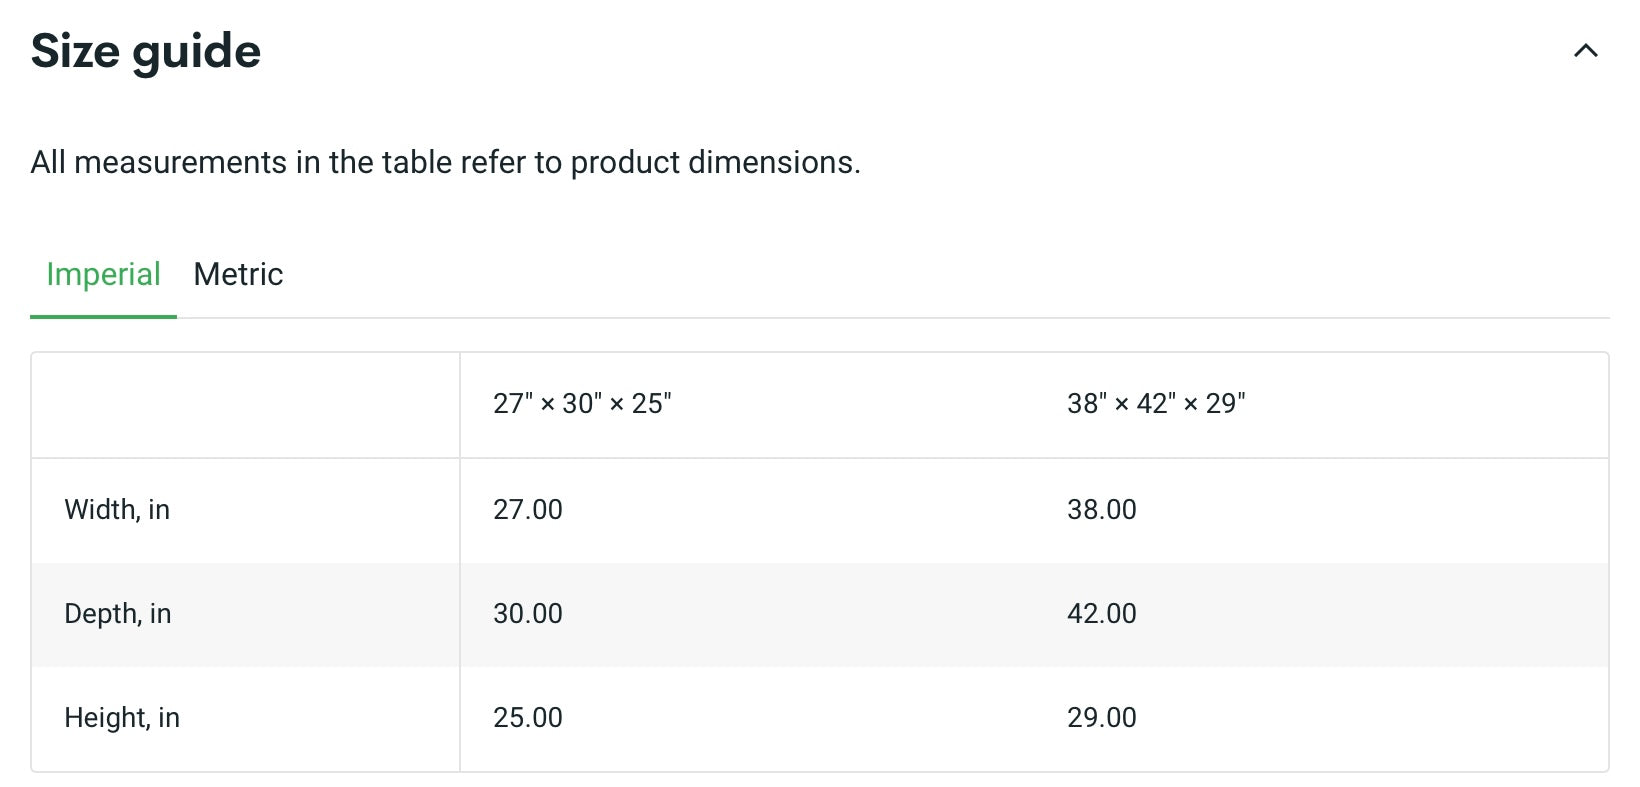The image size is (1640, 787).
Task: Click the 27.00 width value cell
Action: coord(528,510)
